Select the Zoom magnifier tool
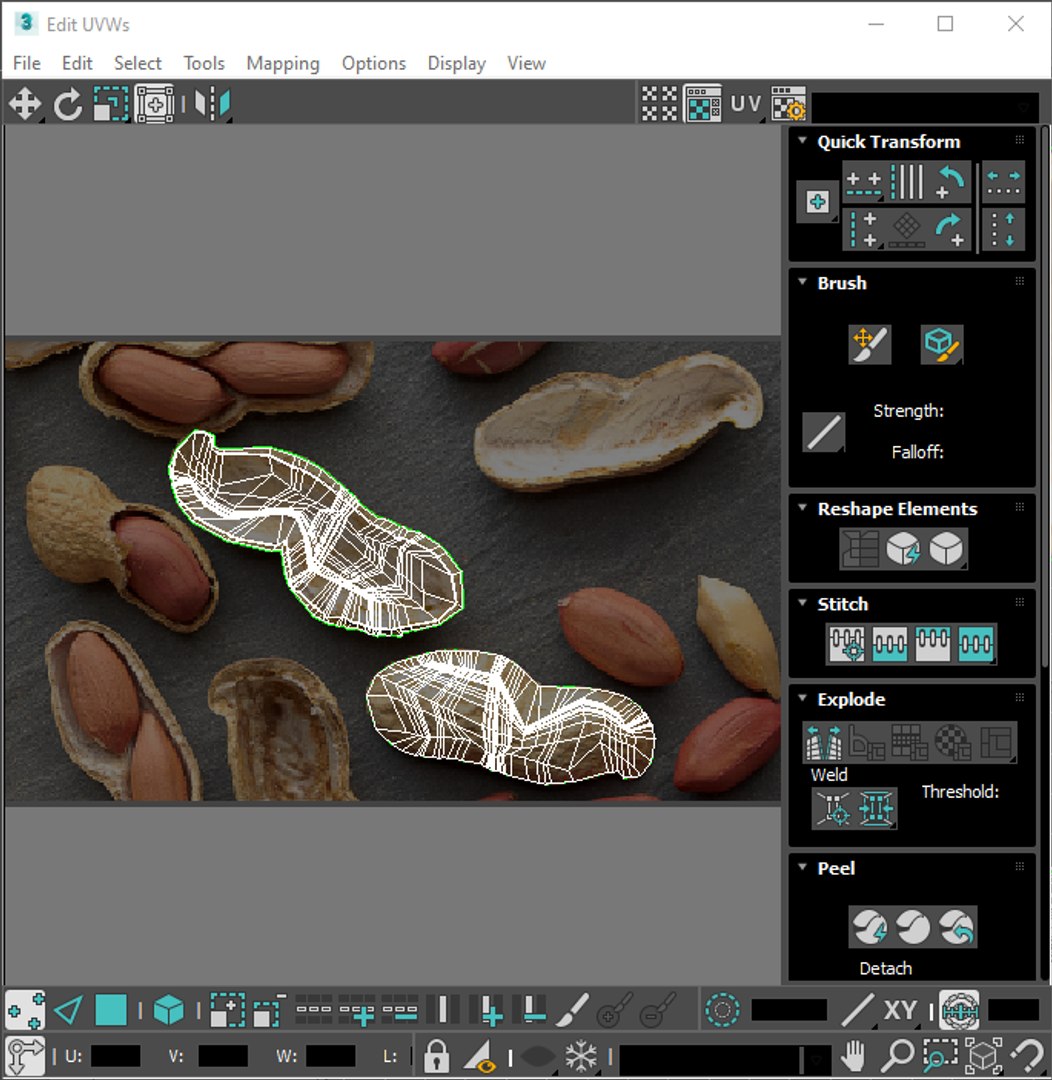The width and height of the screenshot is (1052, 1080). coord(897,1055)
